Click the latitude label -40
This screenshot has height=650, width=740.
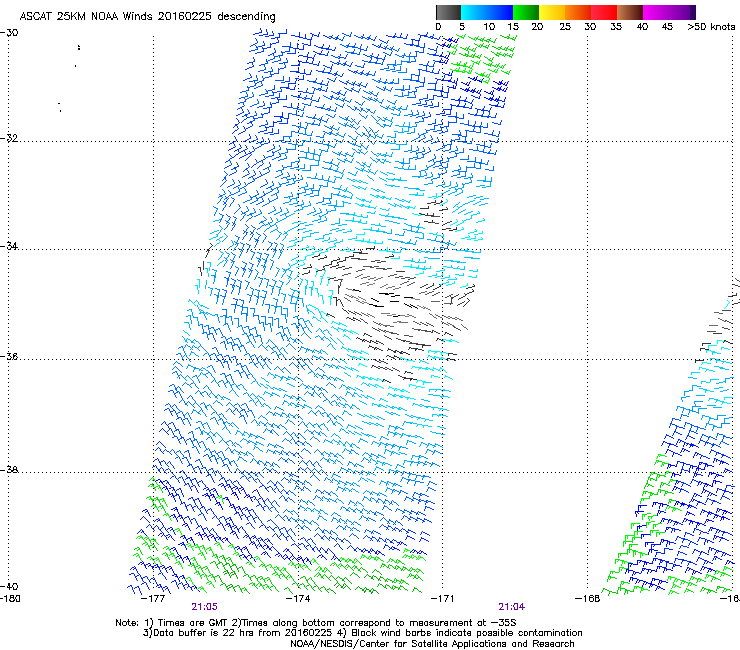point(9,586)
